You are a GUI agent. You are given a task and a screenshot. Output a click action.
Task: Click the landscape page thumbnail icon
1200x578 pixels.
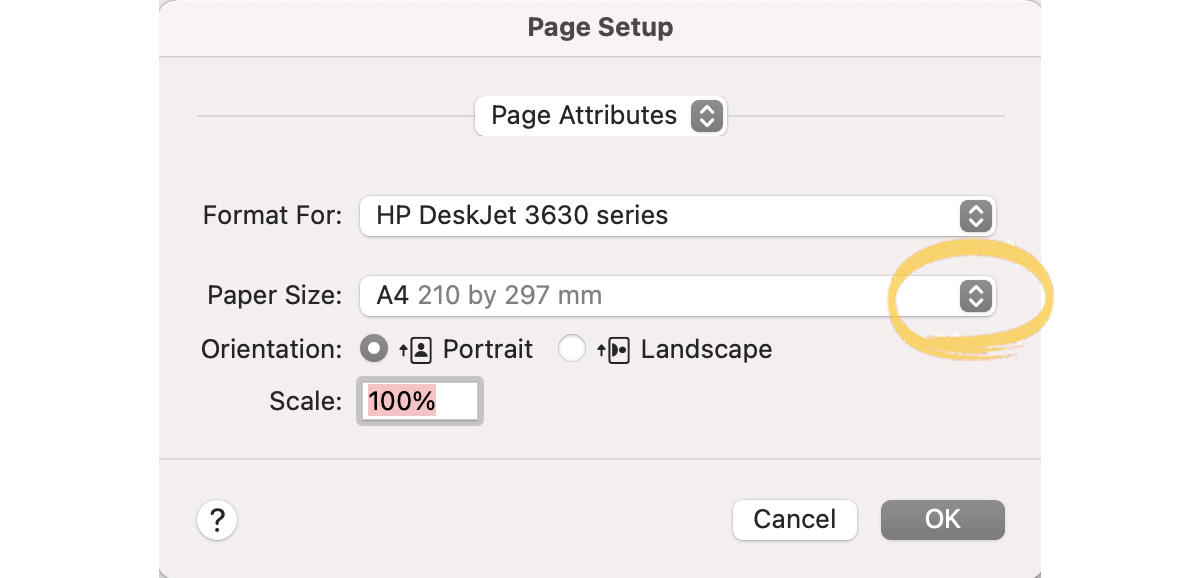click(617, 348)
